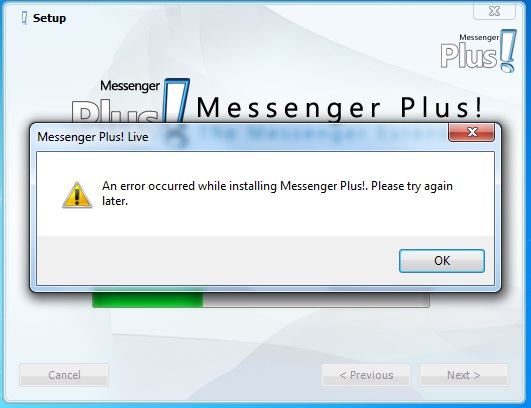Click the disabled < Previous button
The width and height of the screenshot is (531, 408).
point(366,375)
